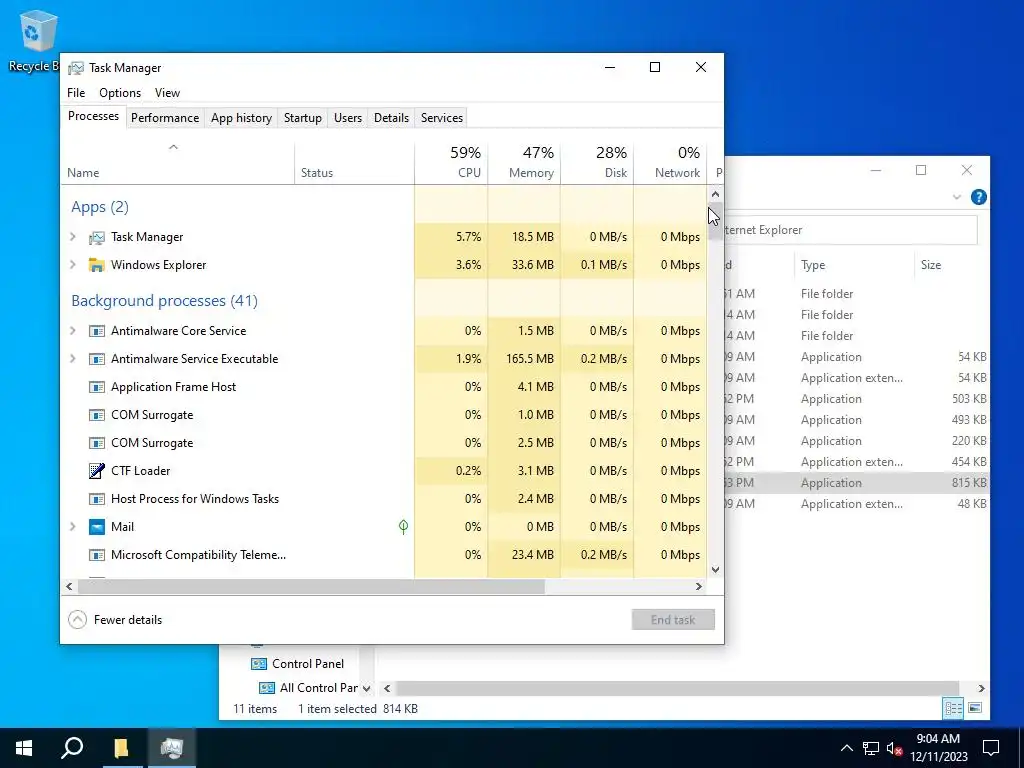
Task: Click the CTF Loader pen icon
Action: 97,471
